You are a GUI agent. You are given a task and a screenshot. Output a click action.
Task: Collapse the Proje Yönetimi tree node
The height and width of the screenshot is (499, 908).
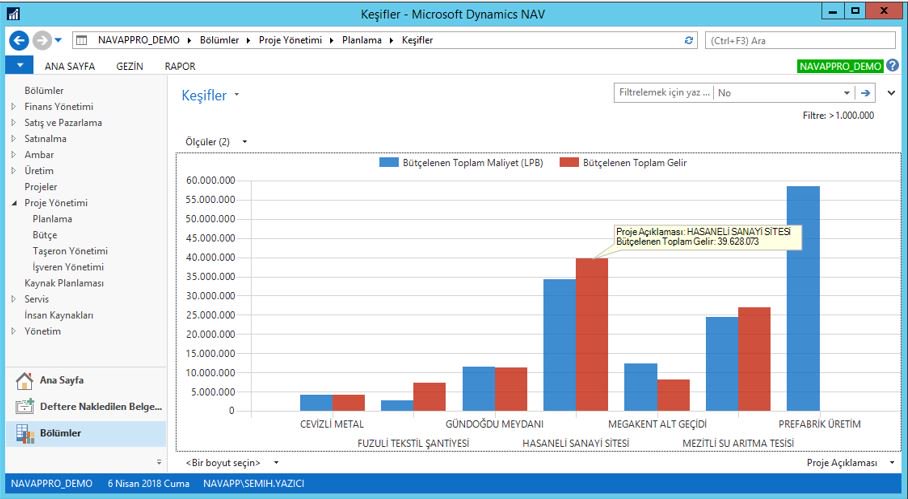coord(14,203)
